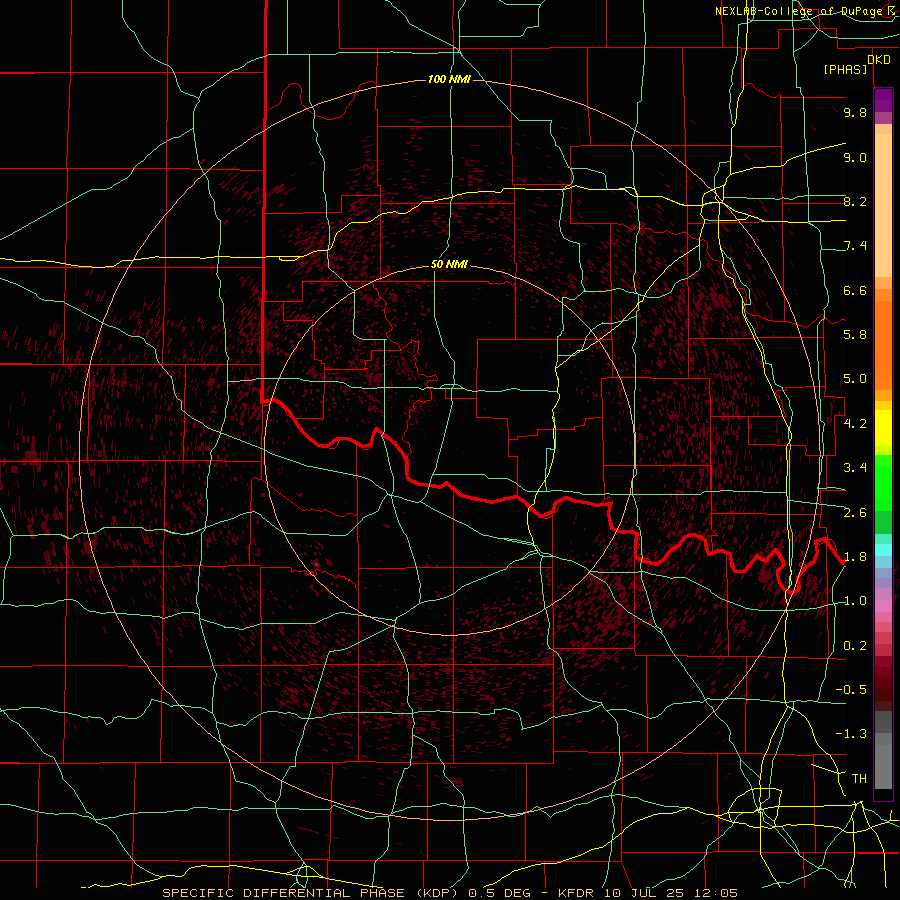Click the 5.8 legend value
The image size is (900, 900).
click(855, 335)
